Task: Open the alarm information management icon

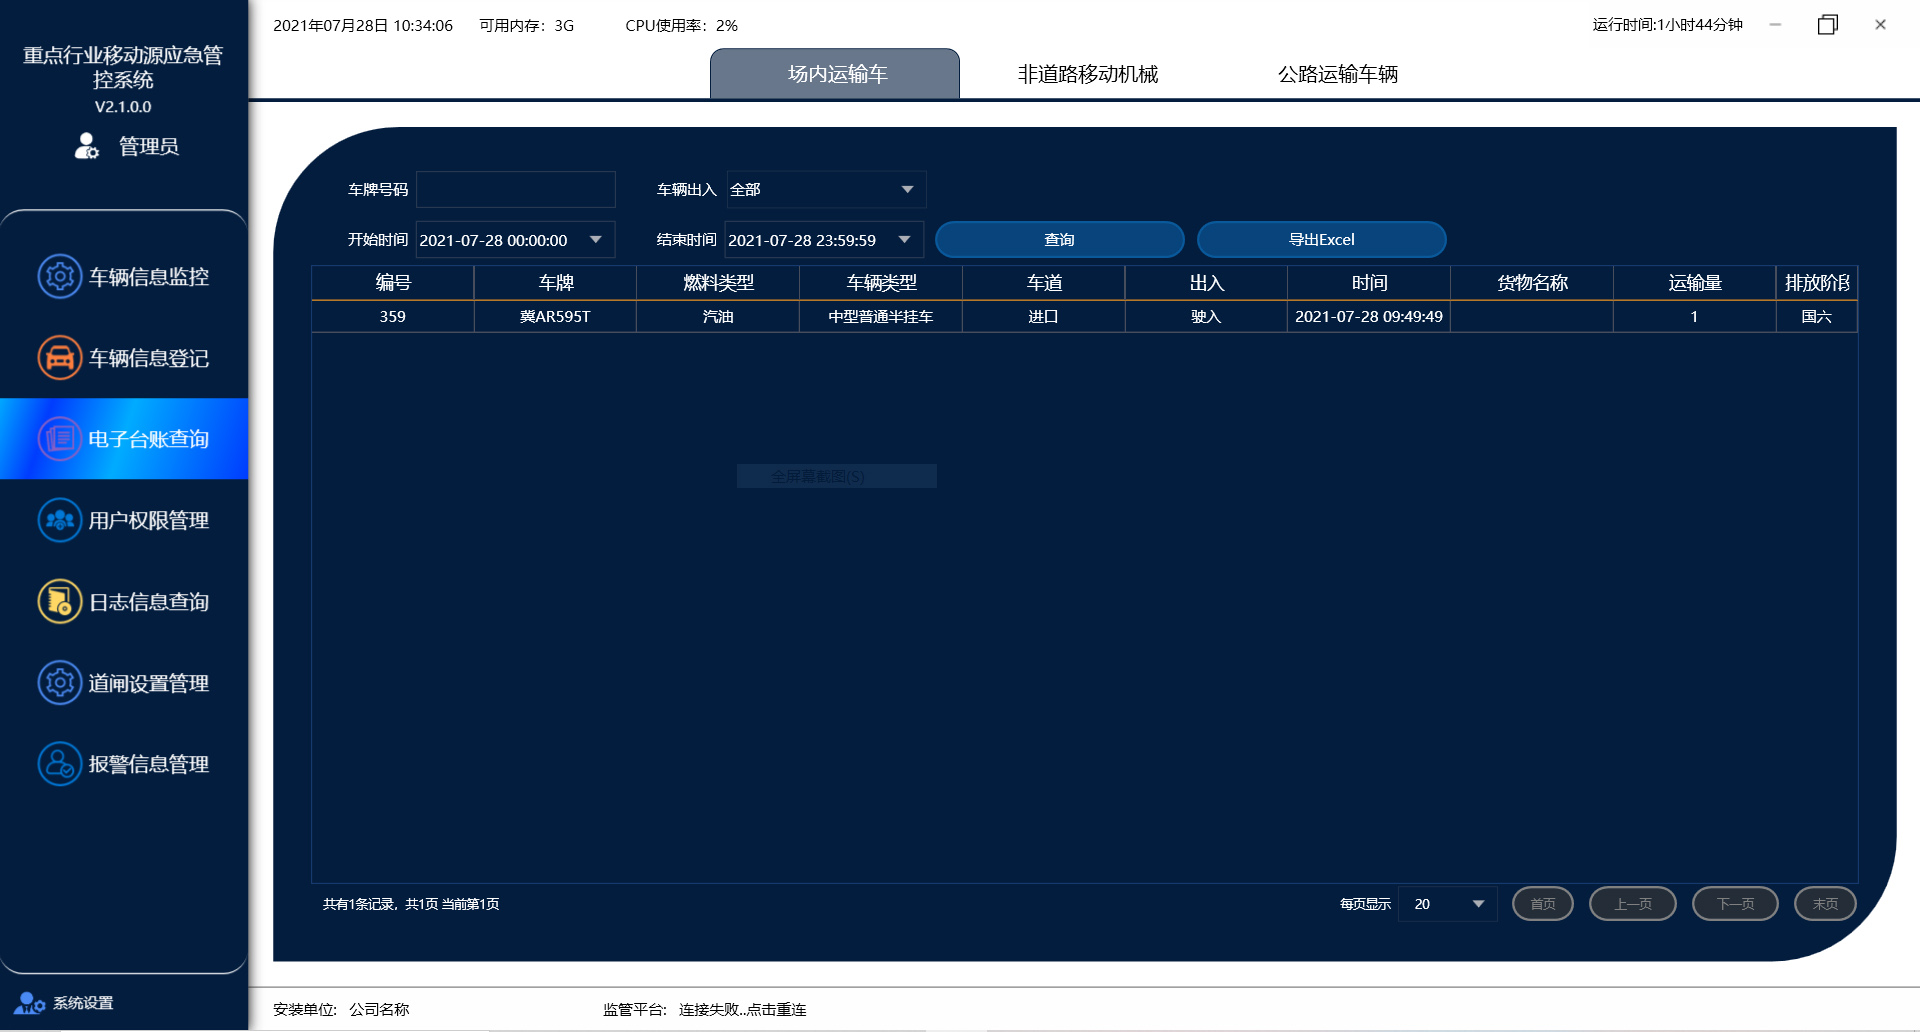Action: [x=59, y=764]
